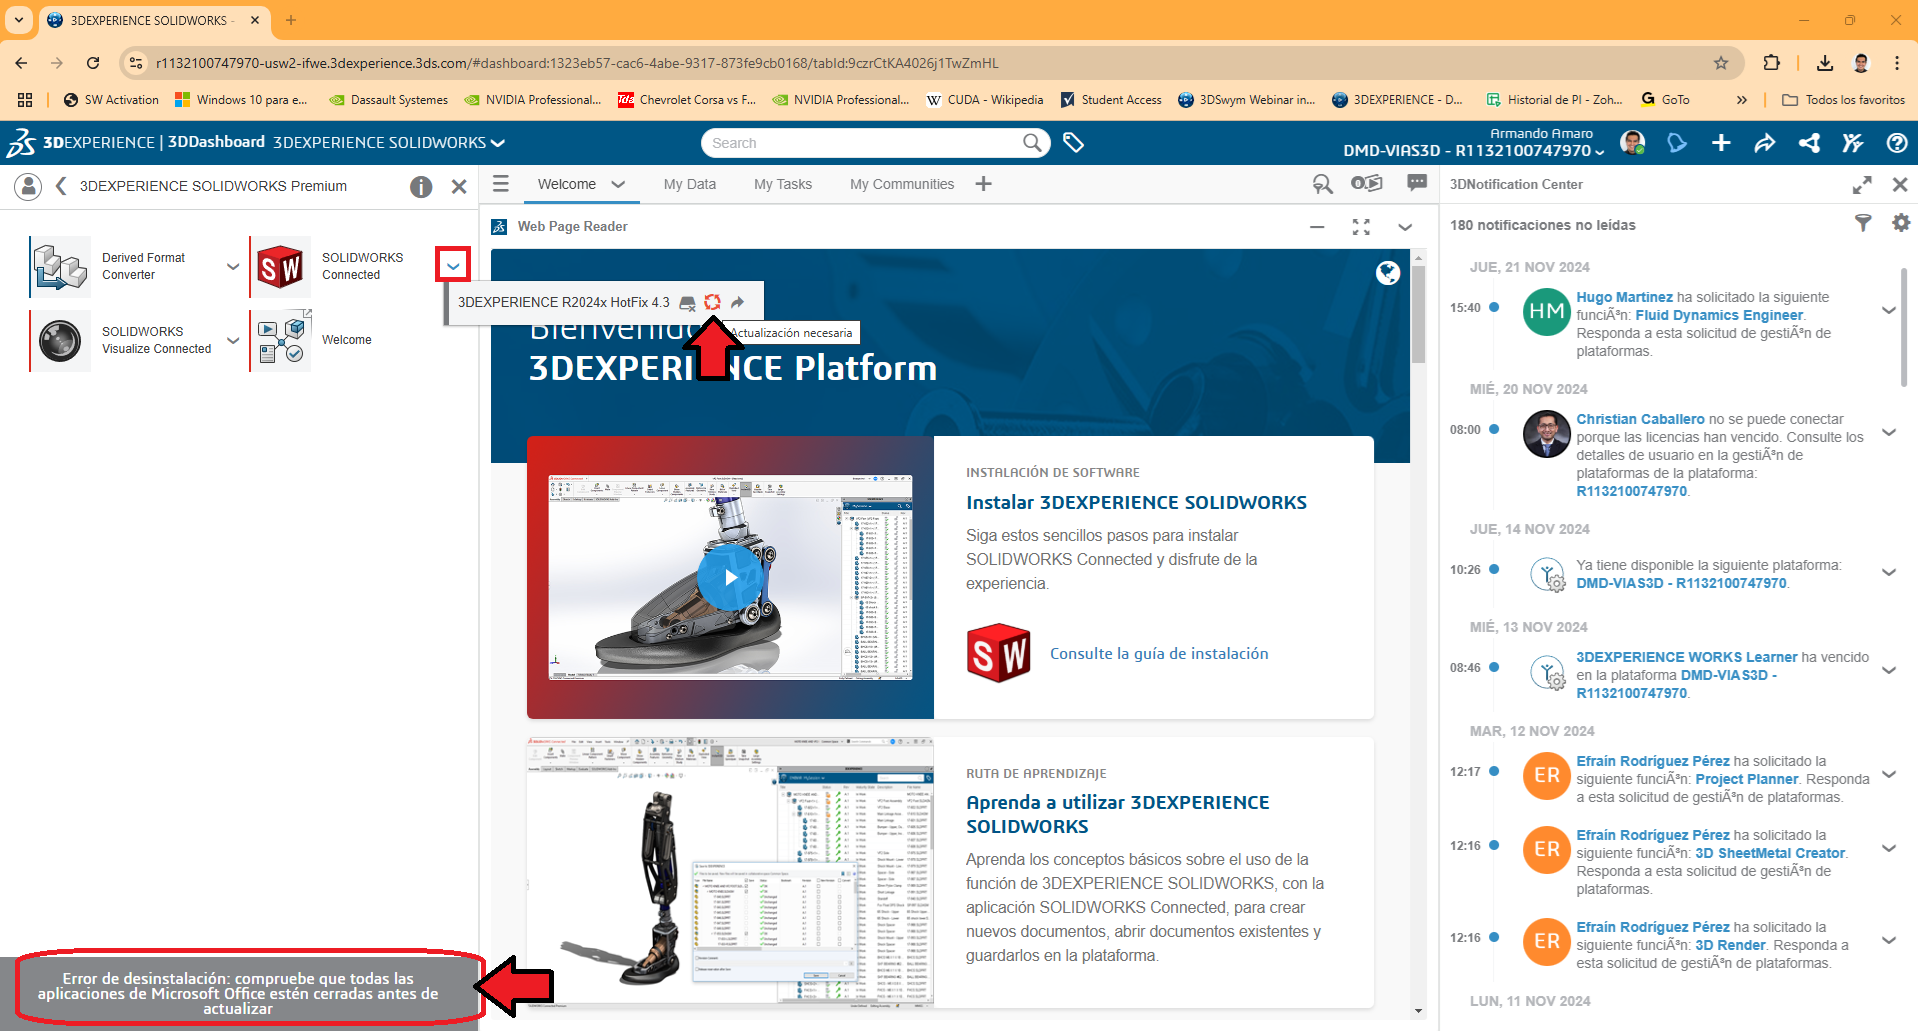Click the notification list scrollbar
This screenshot has height=1031, width=1918.
1904,326
